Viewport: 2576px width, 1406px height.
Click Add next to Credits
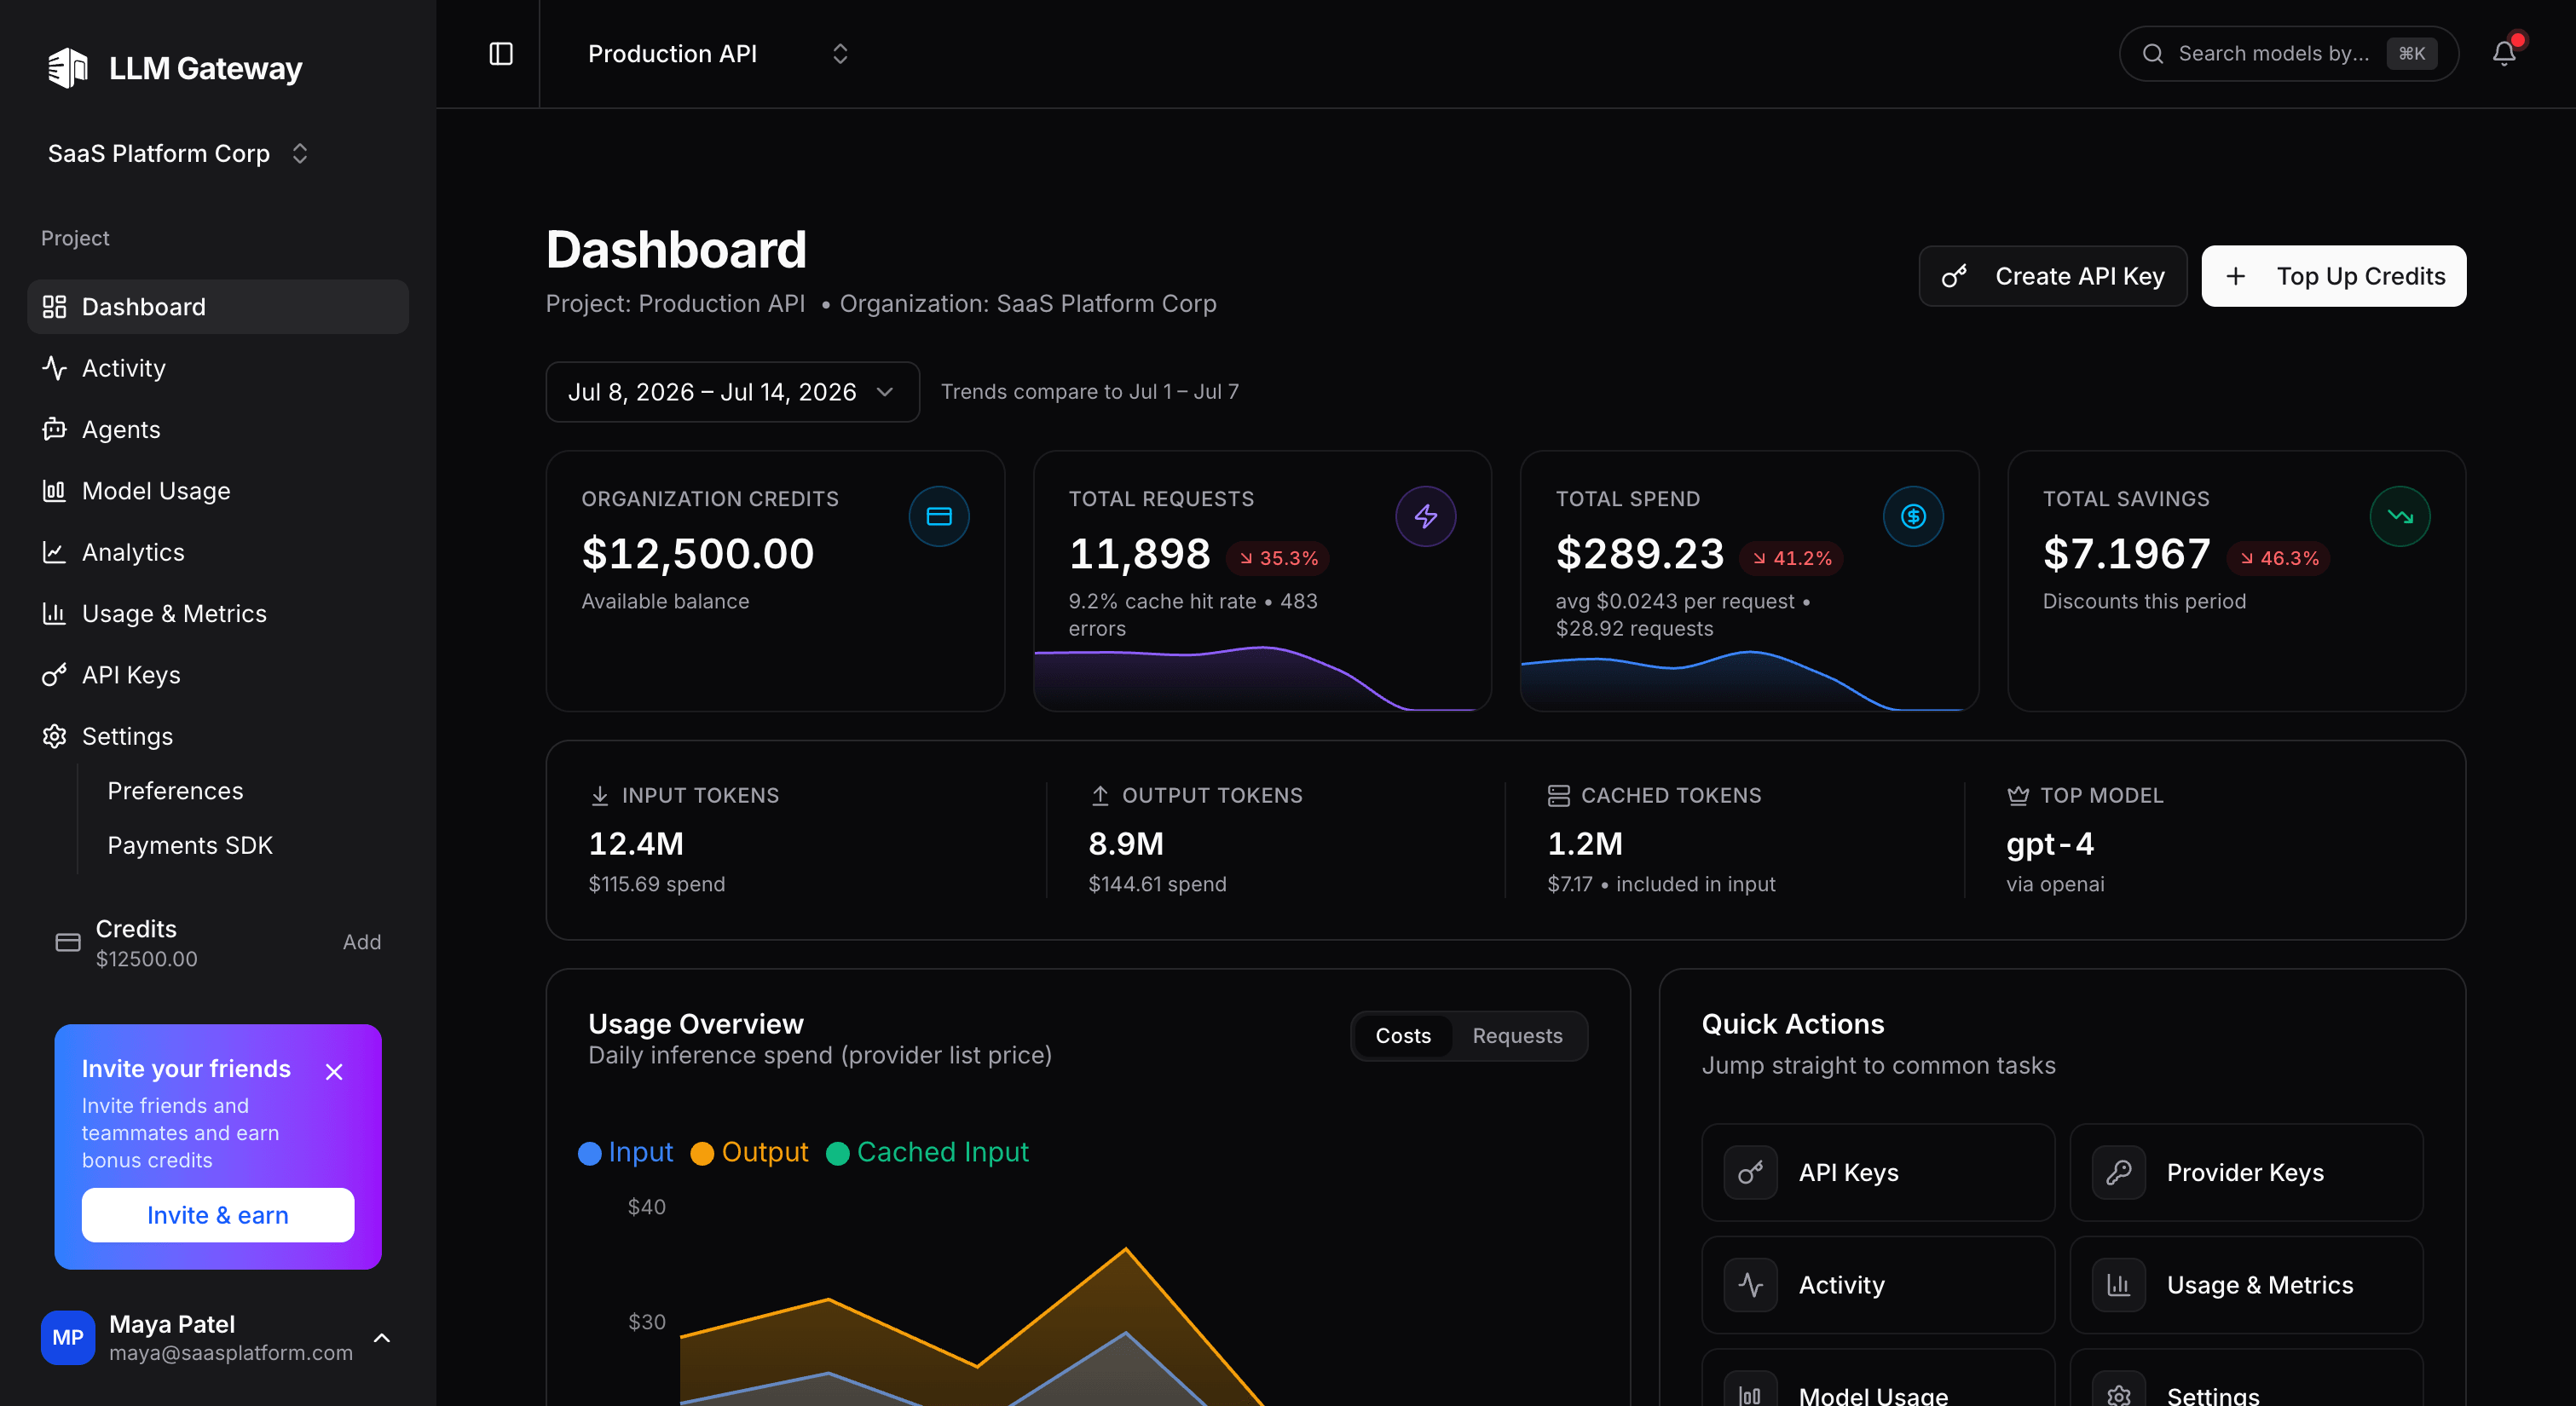tap(361, 942)
